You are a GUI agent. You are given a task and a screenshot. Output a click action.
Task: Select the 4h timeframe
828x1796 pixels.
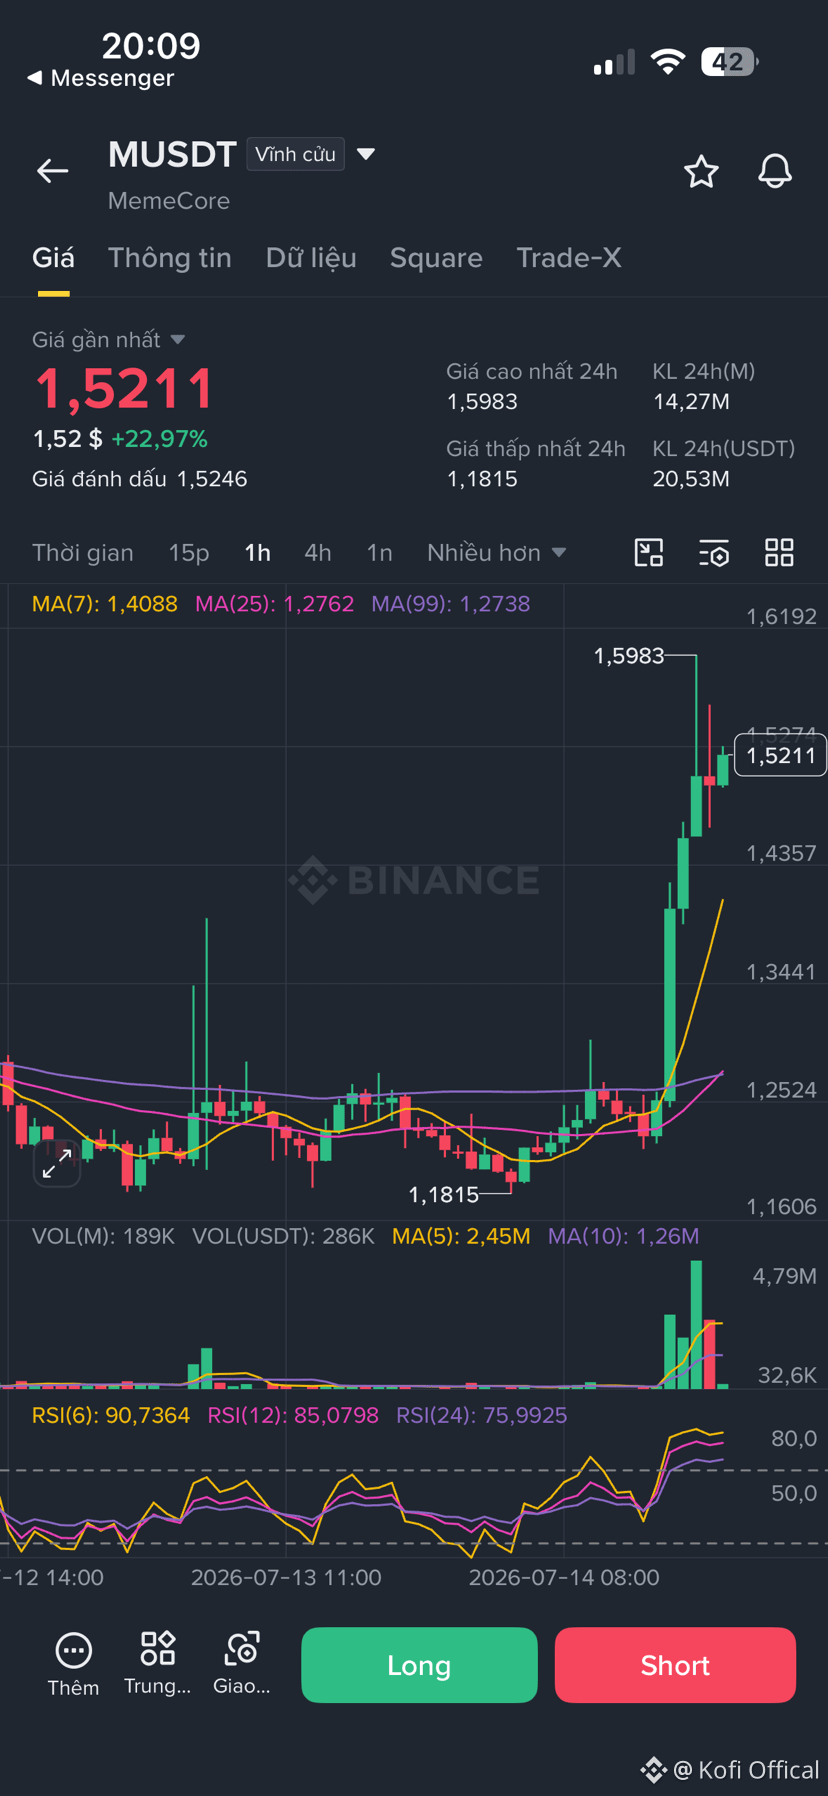click(318, 553)
